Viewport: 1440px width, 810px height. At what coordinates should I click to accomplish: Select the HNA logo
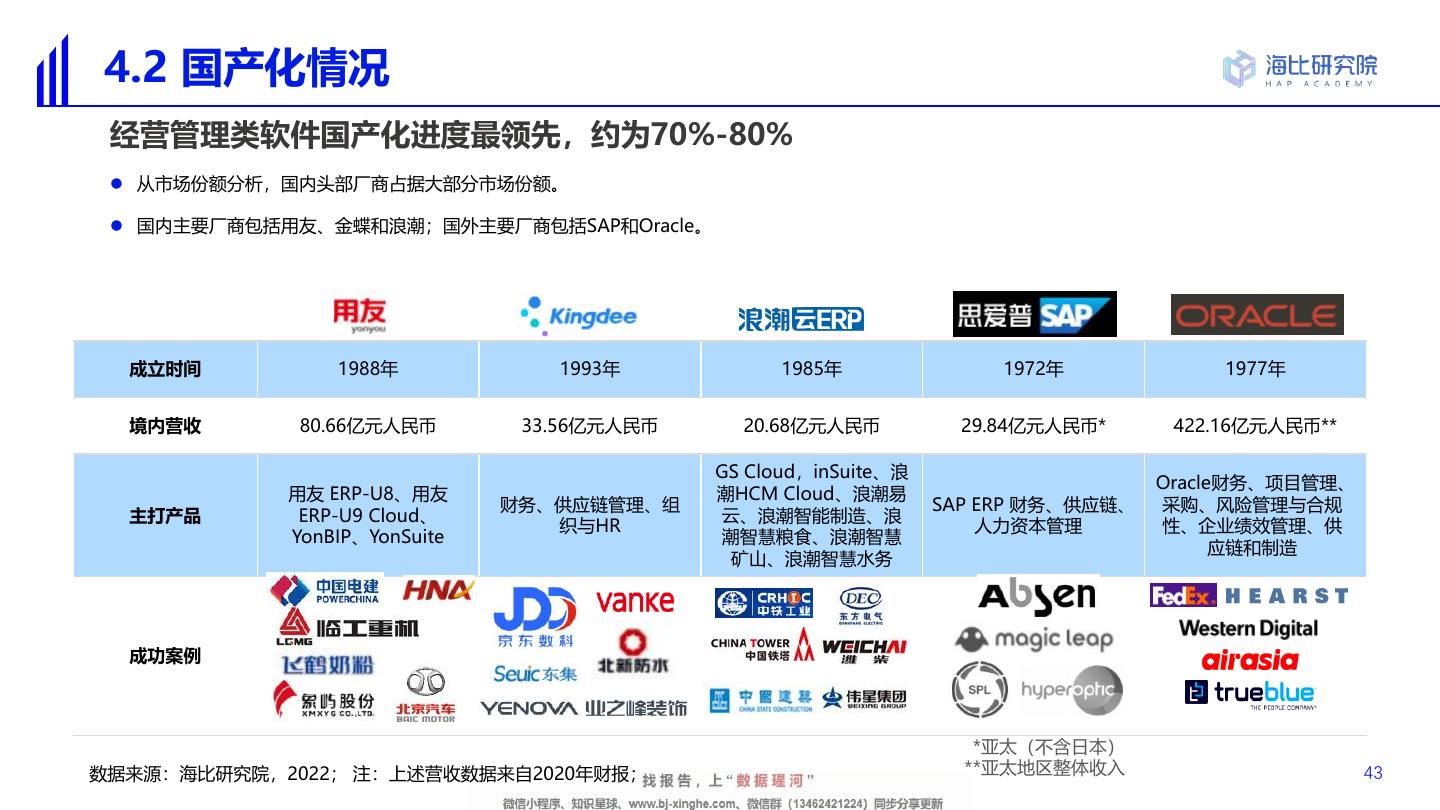pyautogui.click(x=438, y=590)
